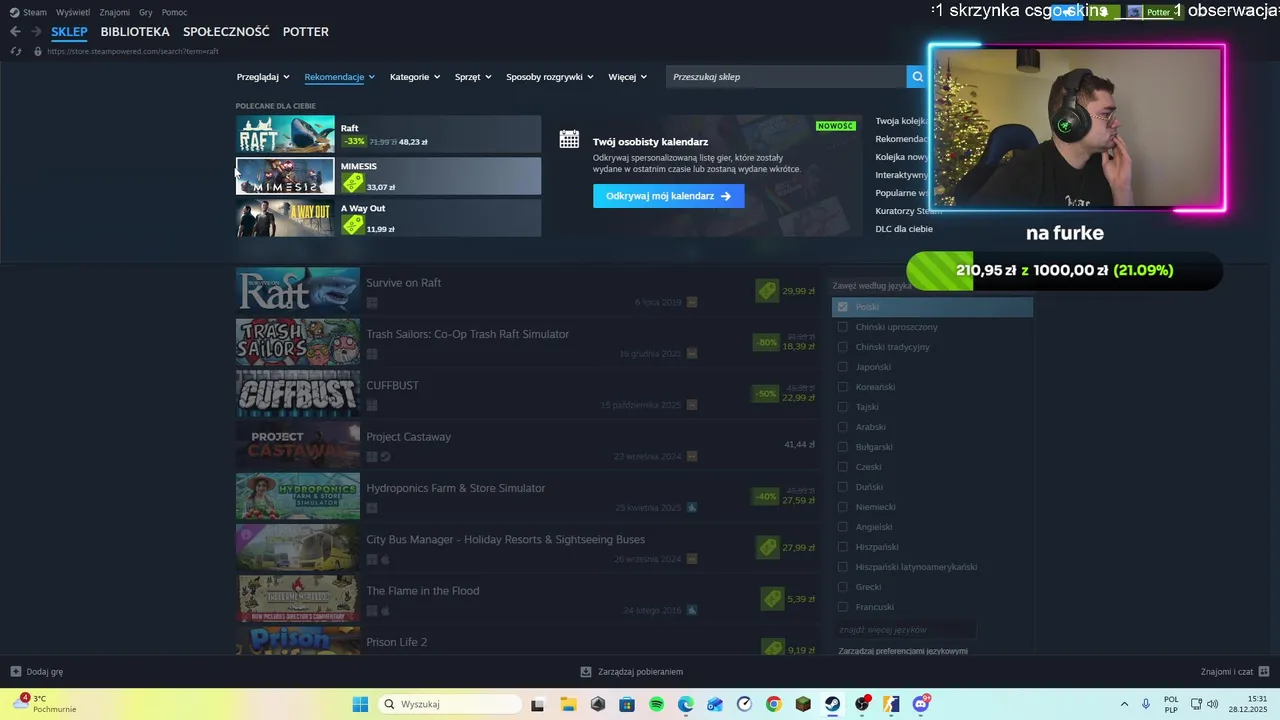Expand the Więcej dropdown

(x=628, y=77)
